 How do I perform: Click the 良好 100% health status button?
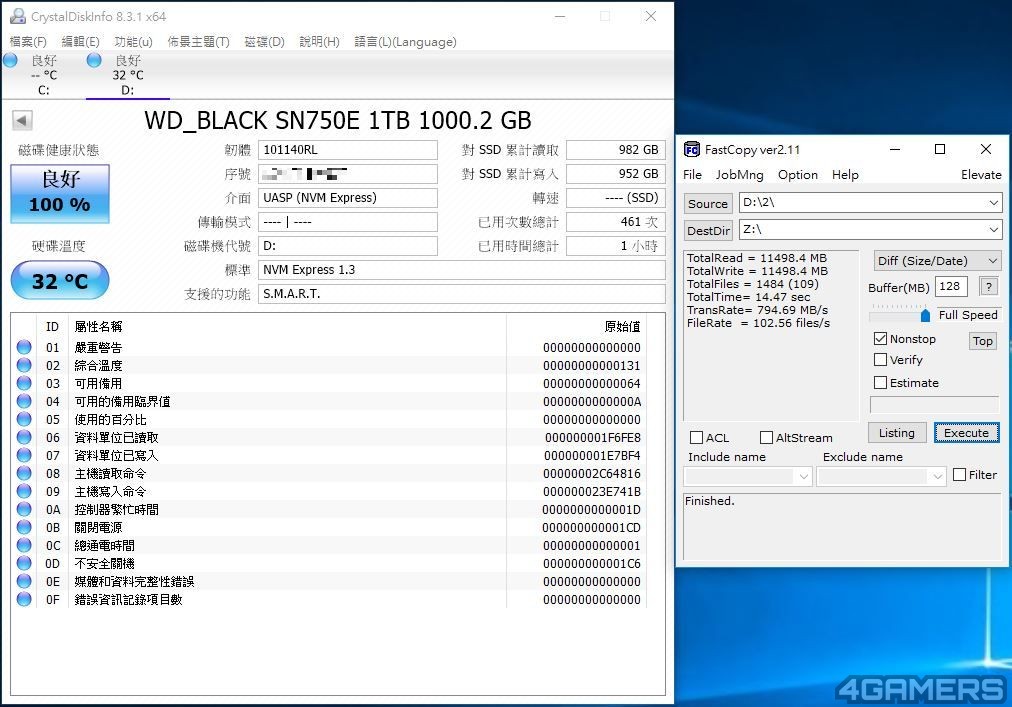click(60, 194)
